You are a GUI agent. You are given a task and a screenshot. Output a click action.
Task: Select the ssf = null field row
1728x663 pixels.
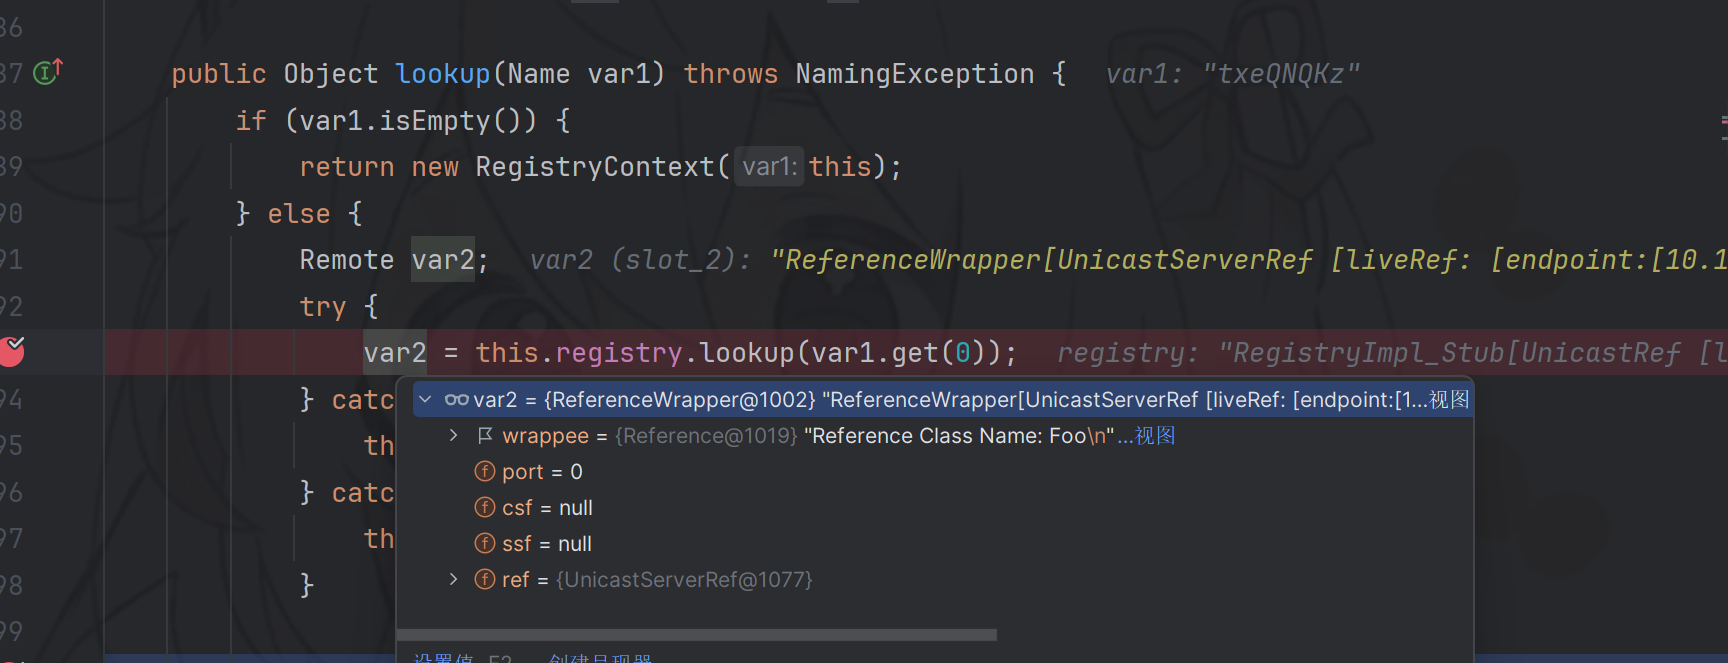[x=547, y=544]
